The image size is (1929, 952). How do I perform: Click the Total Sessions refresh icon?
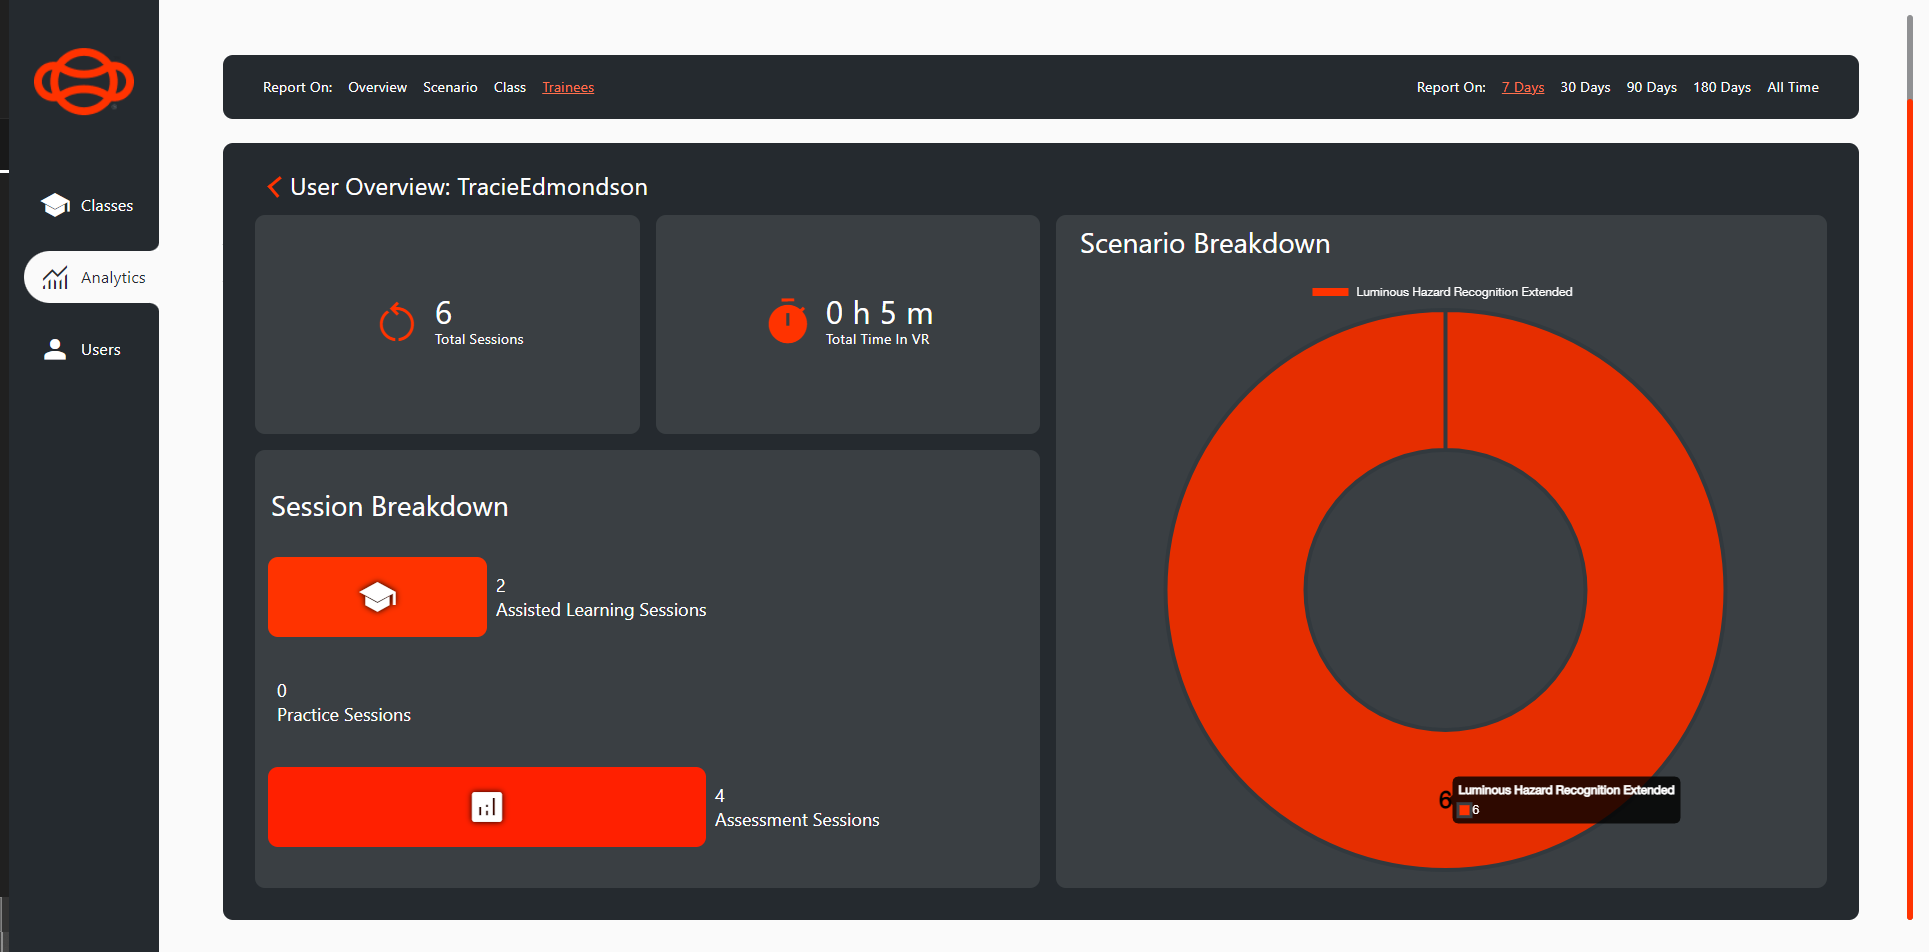[397, 323]
